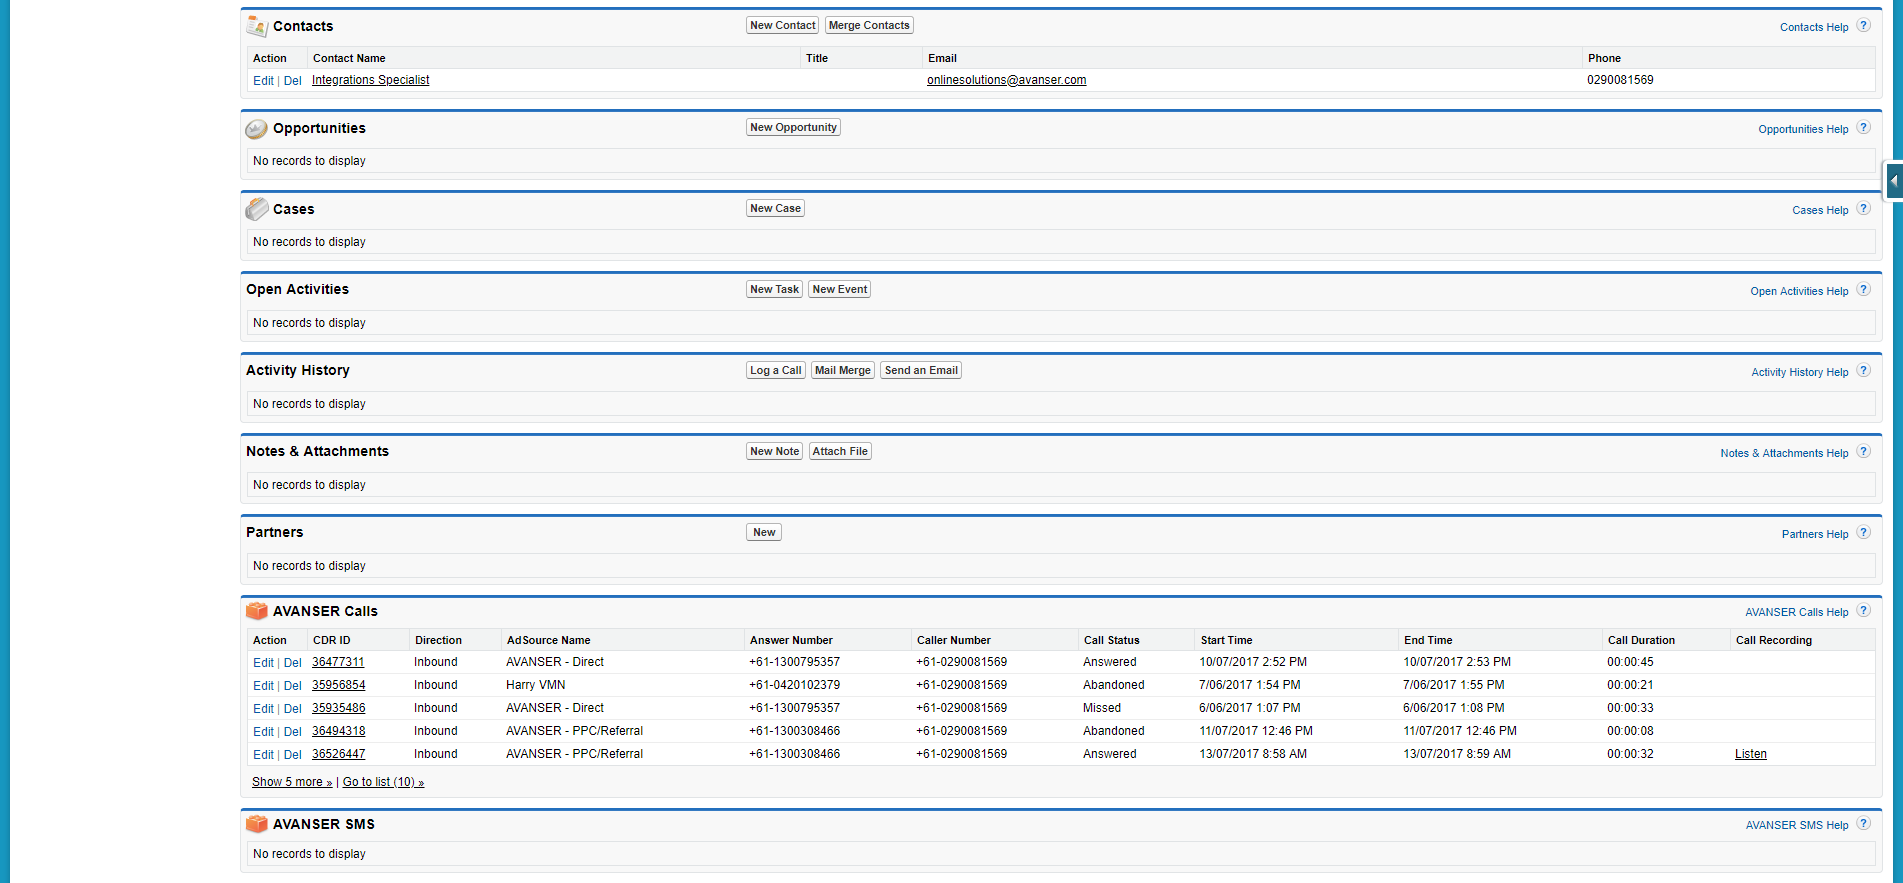Click New button in Partners section
The image size is (1903, 883).
[764, 533]
